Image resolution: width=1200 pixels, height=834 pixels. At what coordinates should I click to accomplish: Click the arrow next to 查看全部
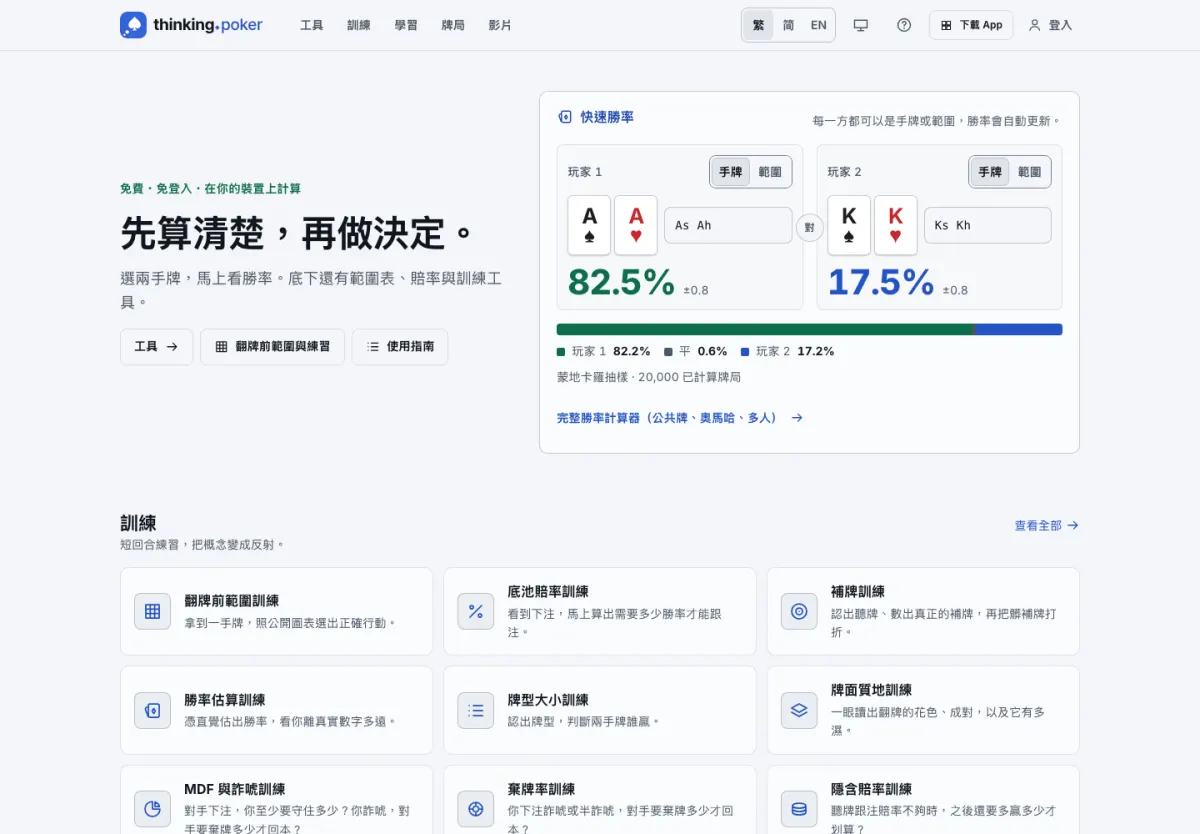pos(1073,525)
